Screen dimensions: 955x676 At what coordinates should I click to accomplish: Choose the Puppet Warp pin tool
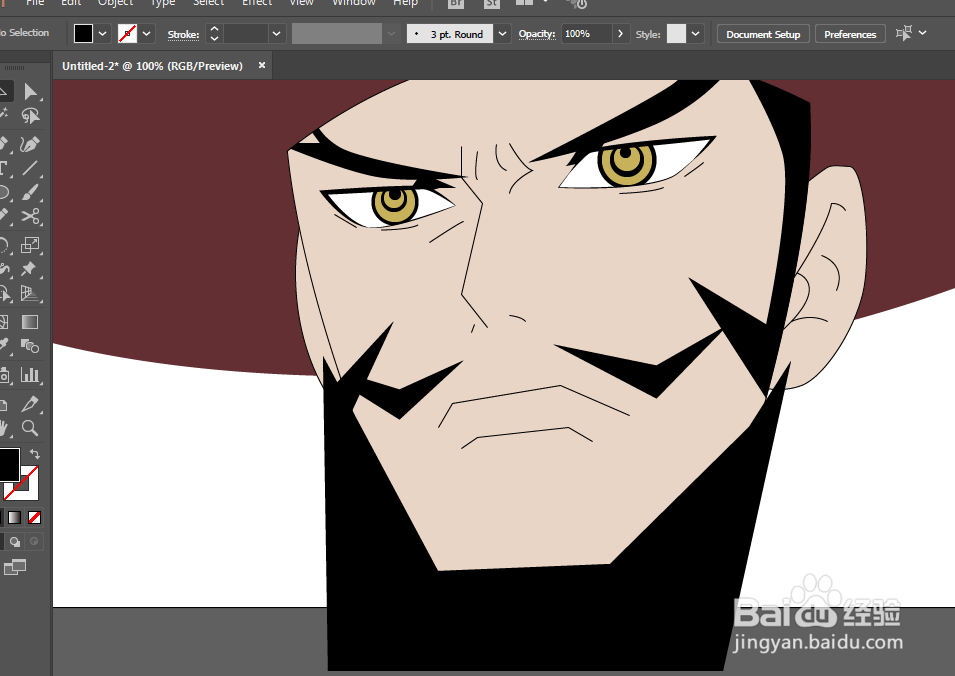pyautogui.click(x=28, y=269)
